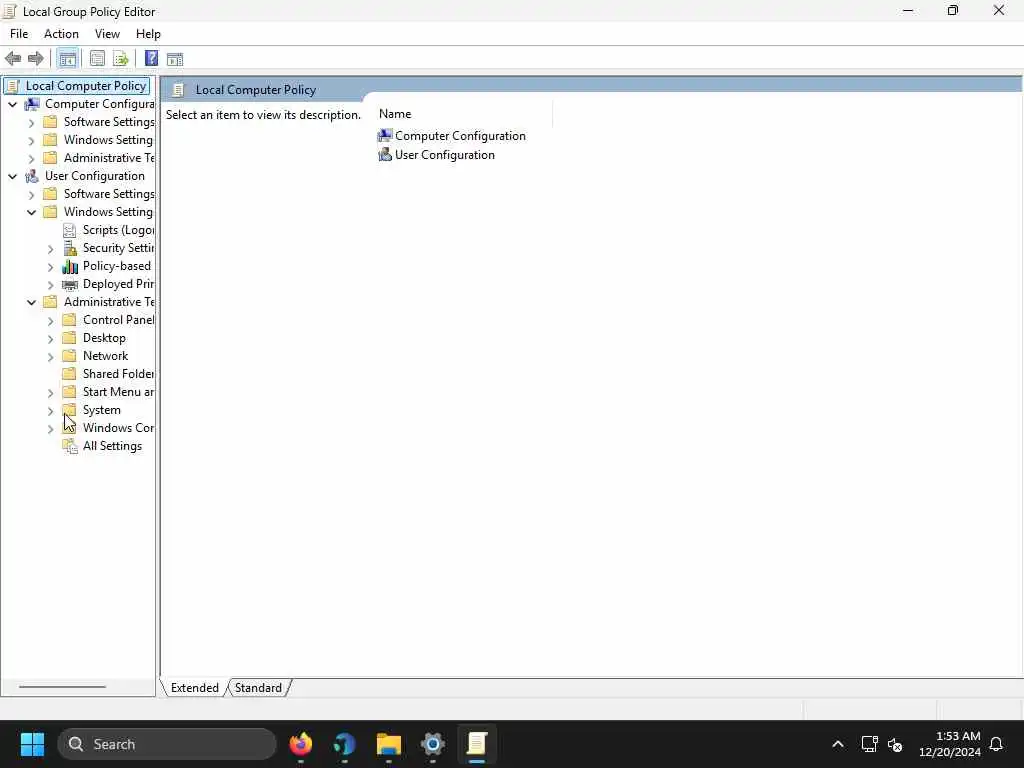Click the taskbar Search box
The image size is (1024, 768).
click(x=167, y=744)
